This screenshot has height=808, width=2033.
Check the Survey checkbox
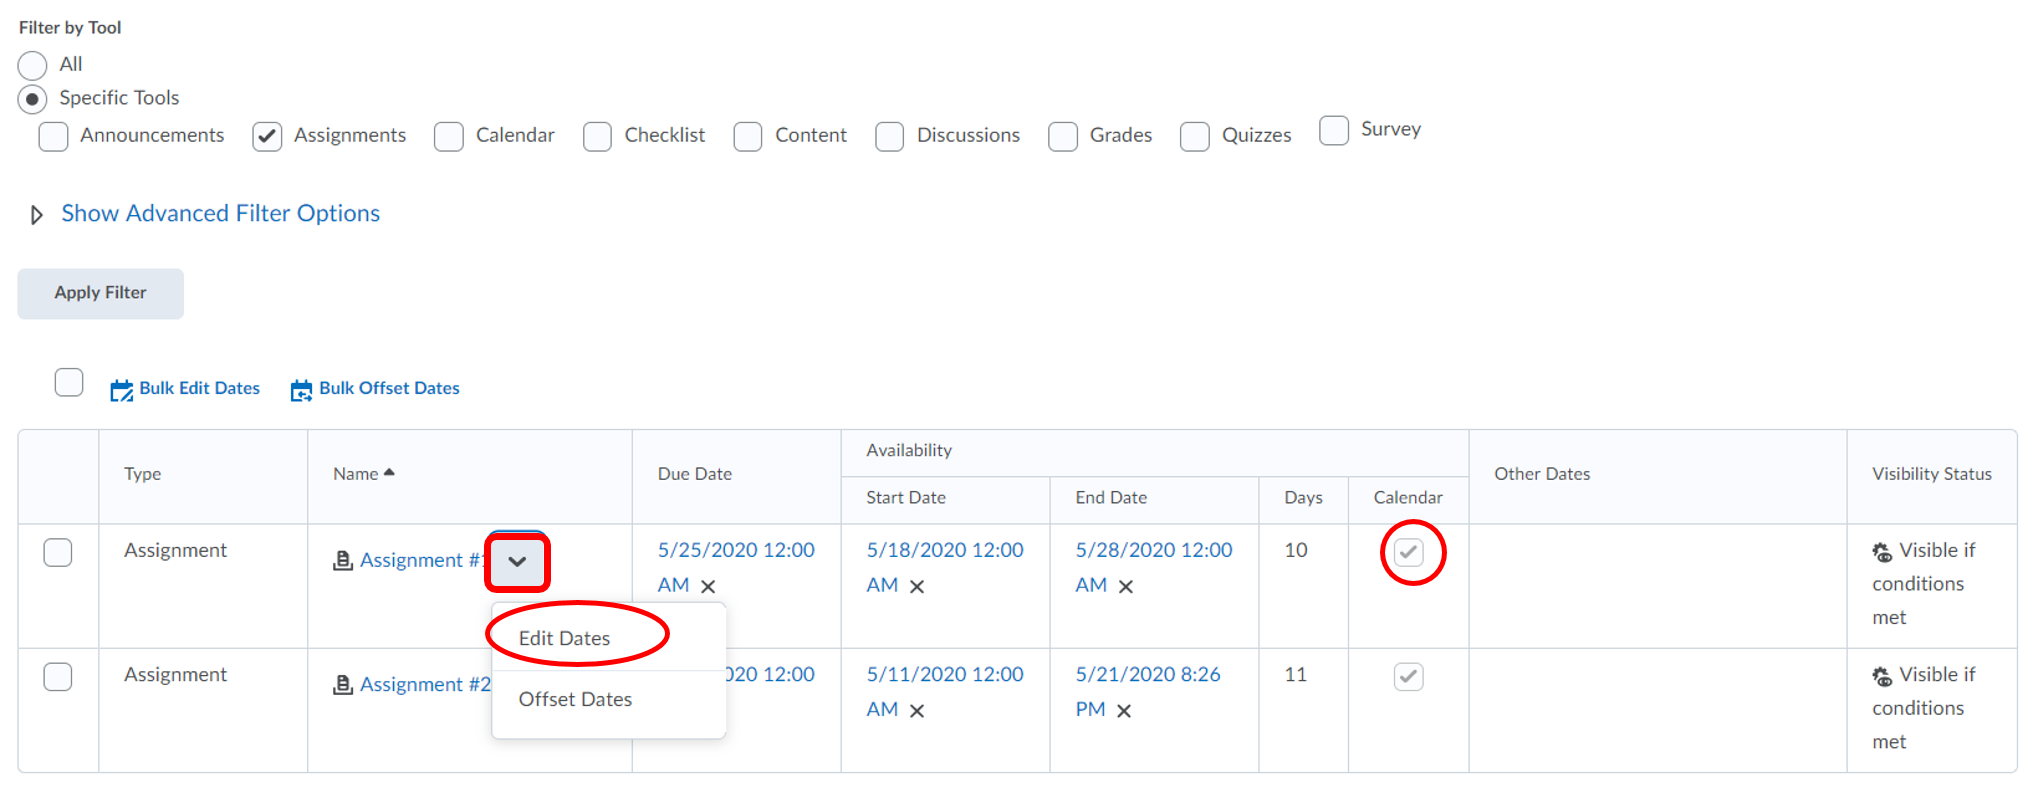coord(1334,130)
